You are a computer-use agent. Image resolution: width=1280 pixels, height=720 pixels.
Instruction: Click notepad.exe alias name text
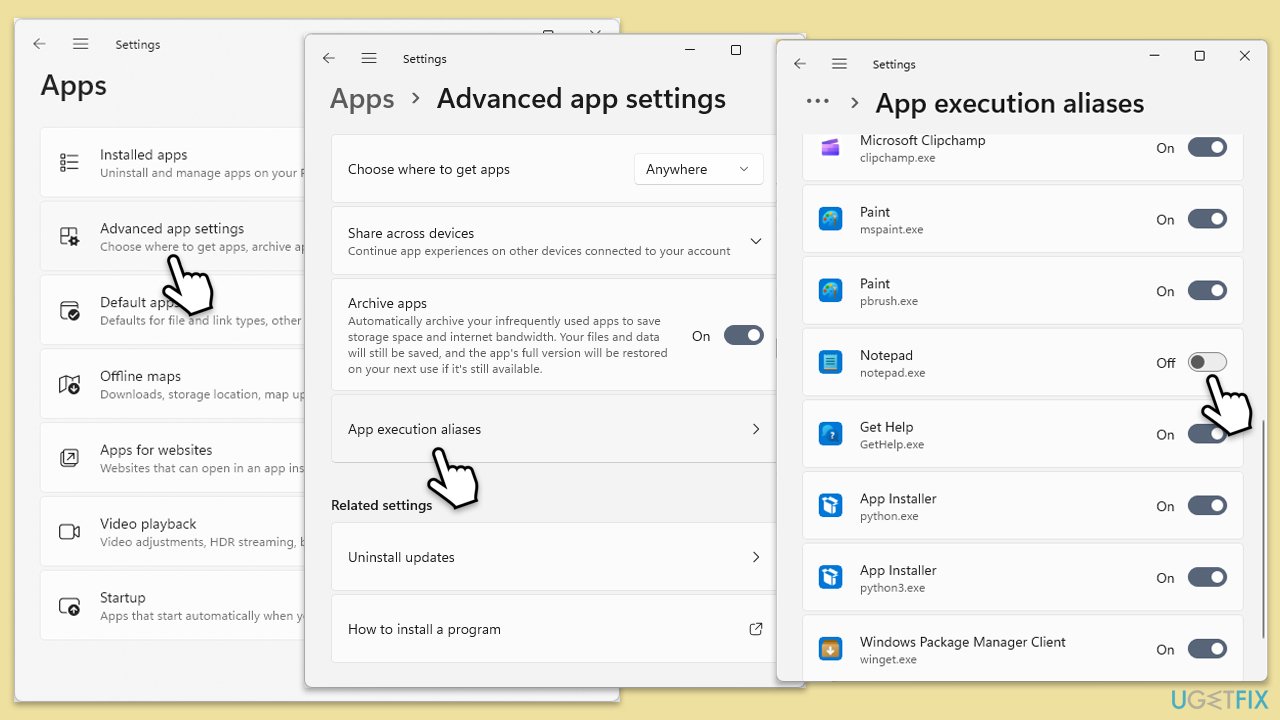click(x=893, y=373)
